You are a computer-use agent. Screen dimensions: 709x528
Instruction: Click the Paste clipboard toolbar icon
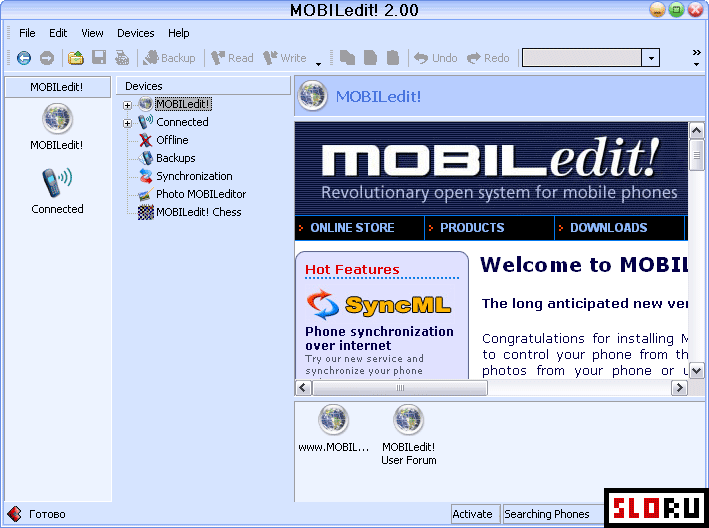tap(393, 58)
